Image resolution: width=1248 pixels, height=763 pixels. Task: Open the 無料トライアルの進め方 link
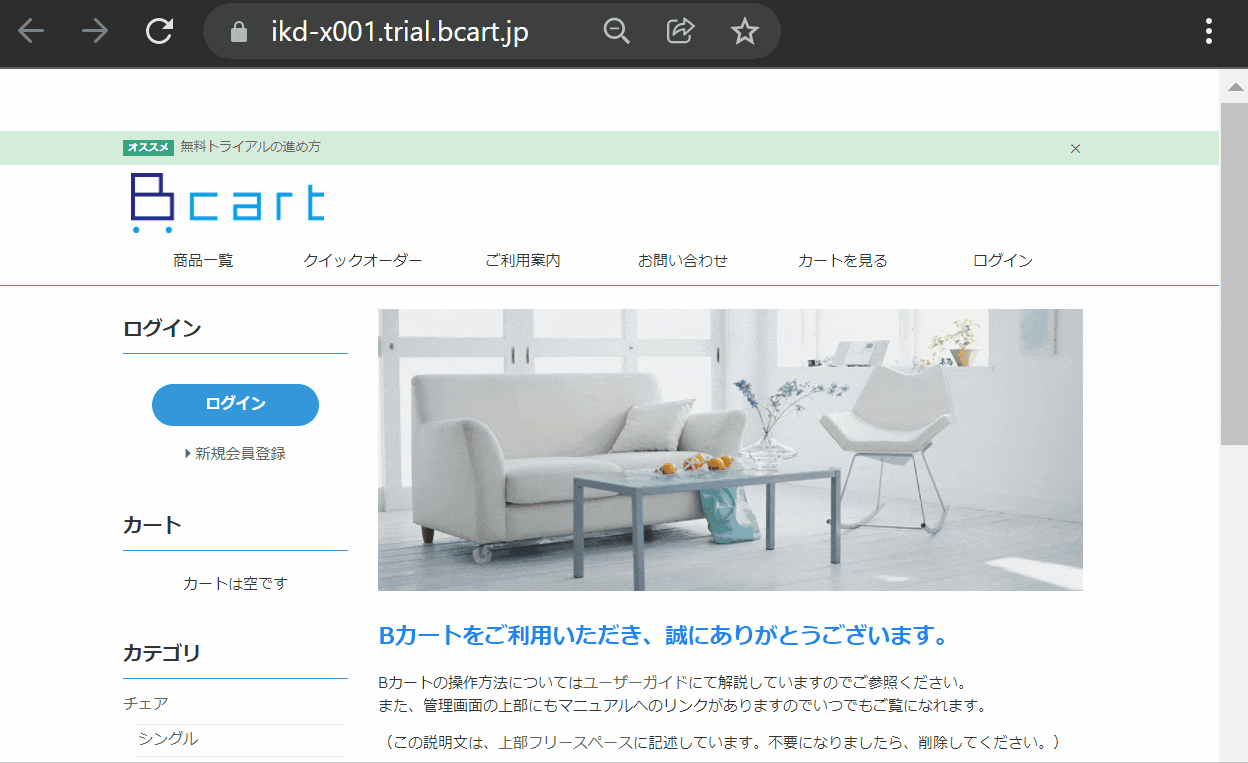point(250,147)
